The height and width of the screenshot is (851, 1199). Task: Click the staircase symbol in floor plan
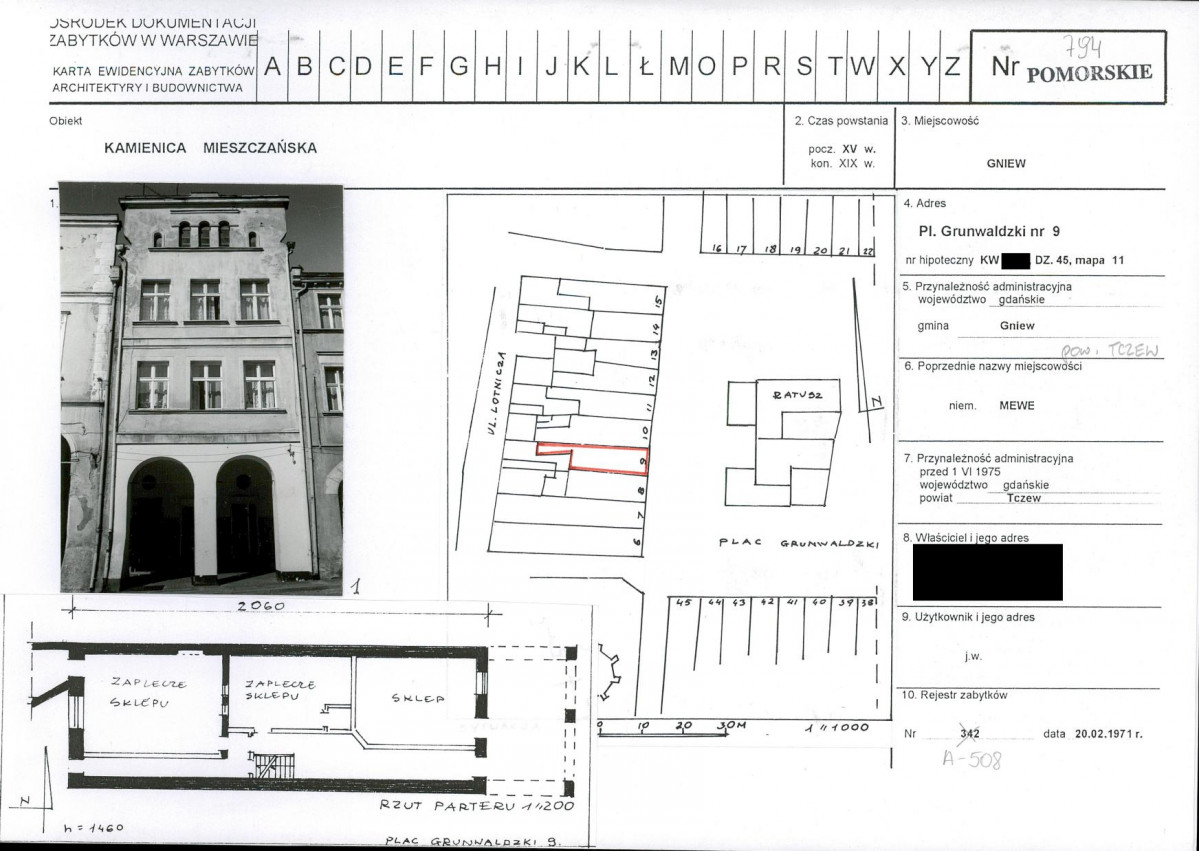tap(274, 765)
